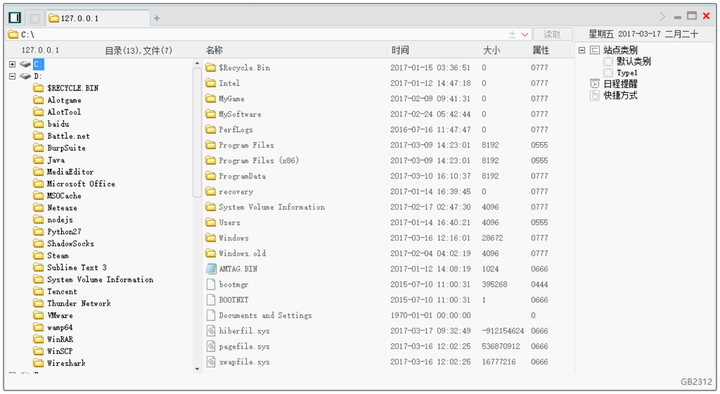Click the Windows.old folder icon
720x394 pixels.
pos(211,253)
